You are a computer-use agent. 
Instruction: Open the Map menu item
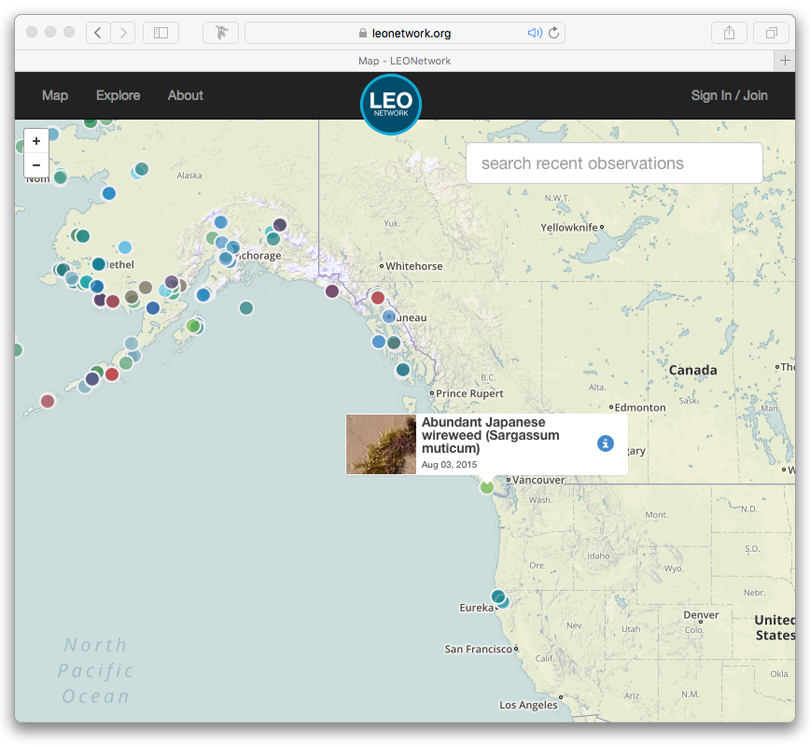point(55,96)
